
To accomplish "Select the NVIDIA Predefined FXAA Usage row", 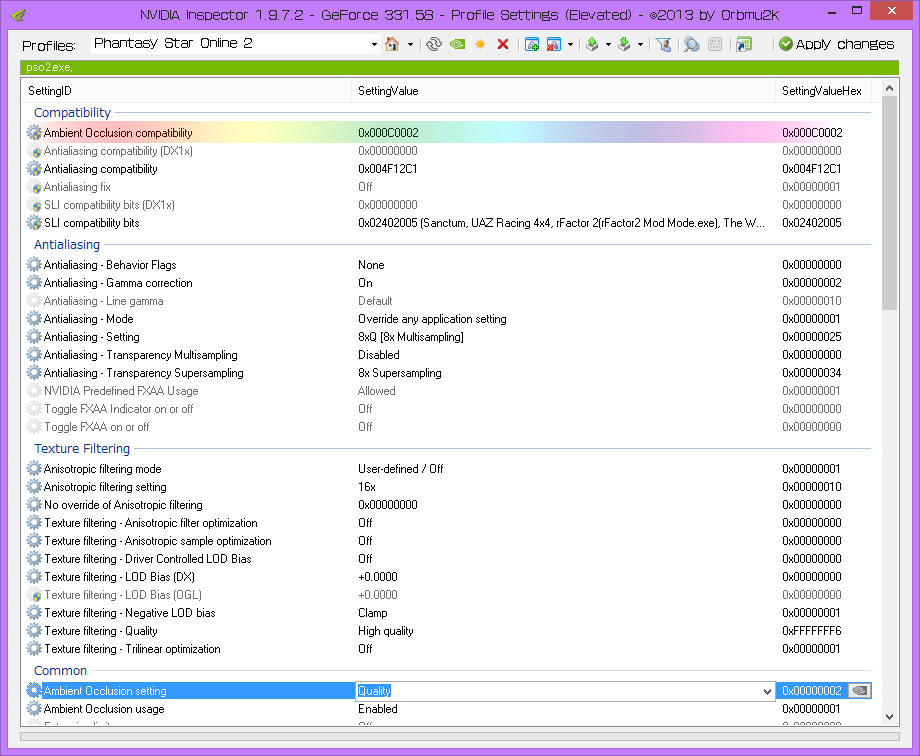I will (x=448, y=391).
